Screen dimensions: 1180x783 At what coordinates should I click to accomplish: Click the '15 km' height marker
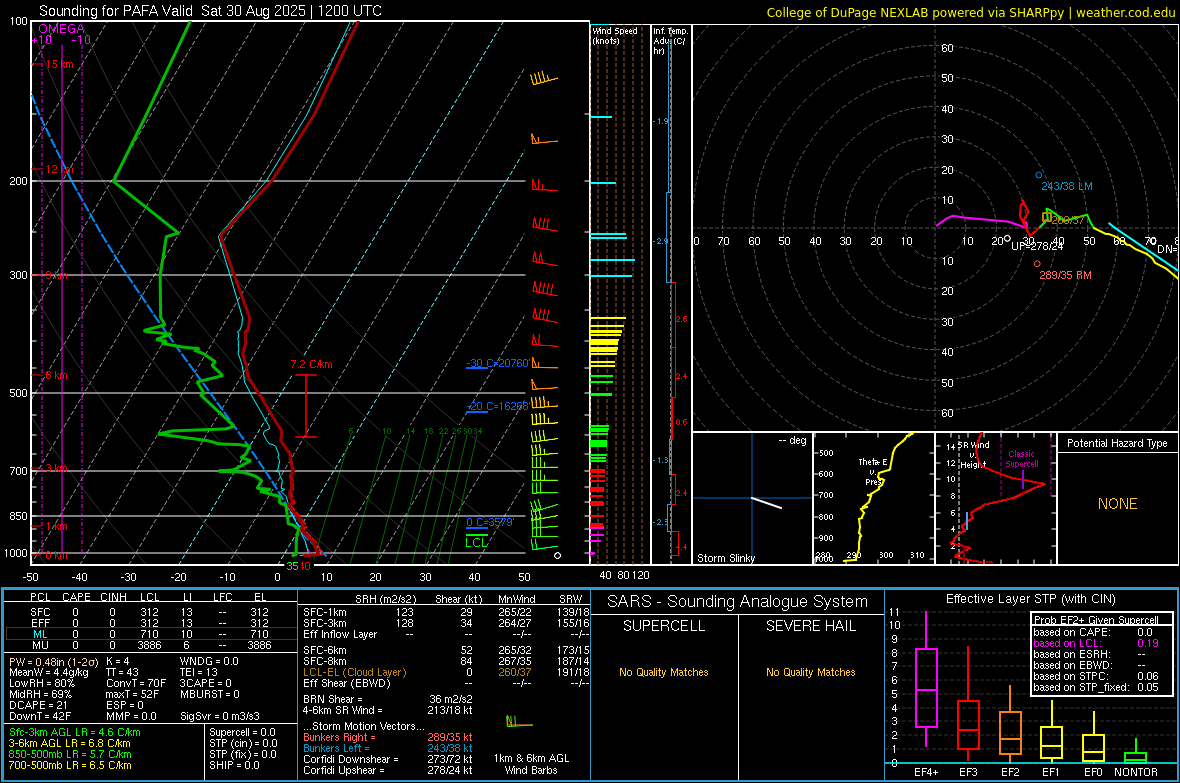[59, 64]
